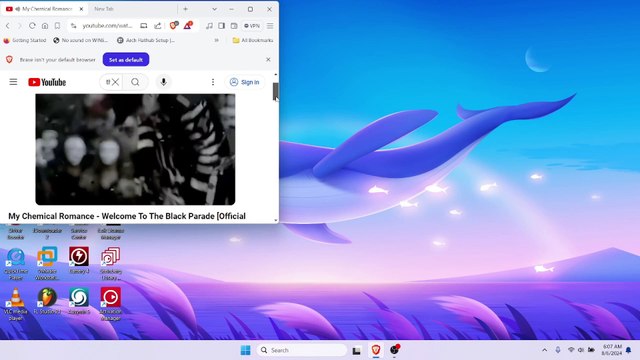640x360 pixels.
Task: Open site settings icon beside the URL
Action: (73, 26)
